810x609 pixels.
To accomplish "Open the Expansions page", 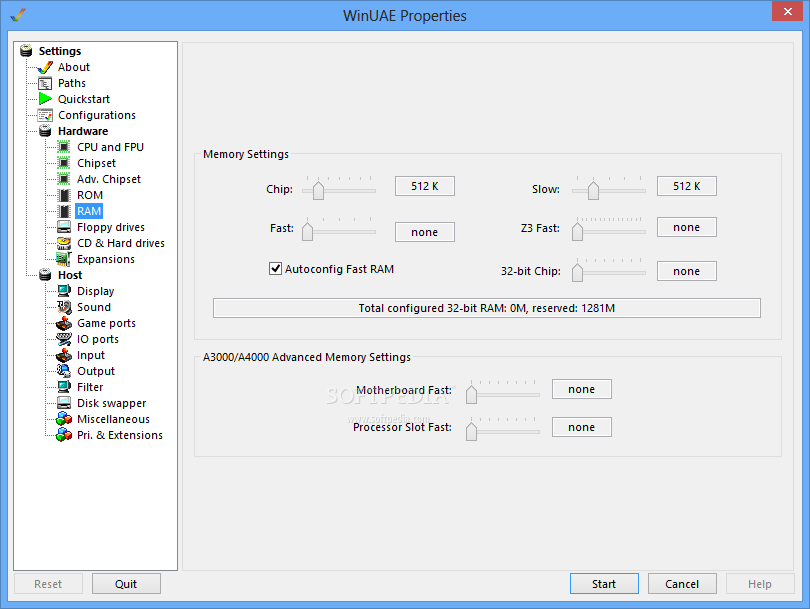I will coord(106,259).
